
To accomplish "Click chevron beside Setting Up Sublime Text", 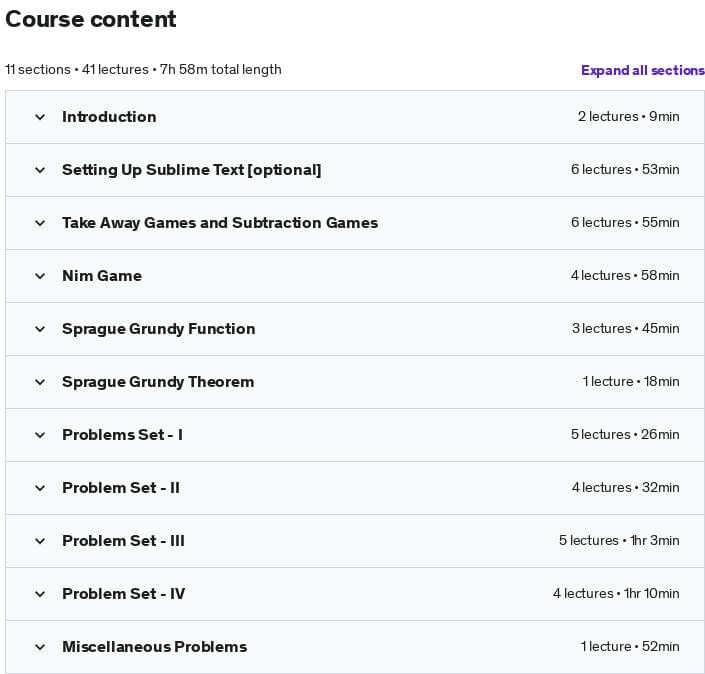I will tap(40, 170).
